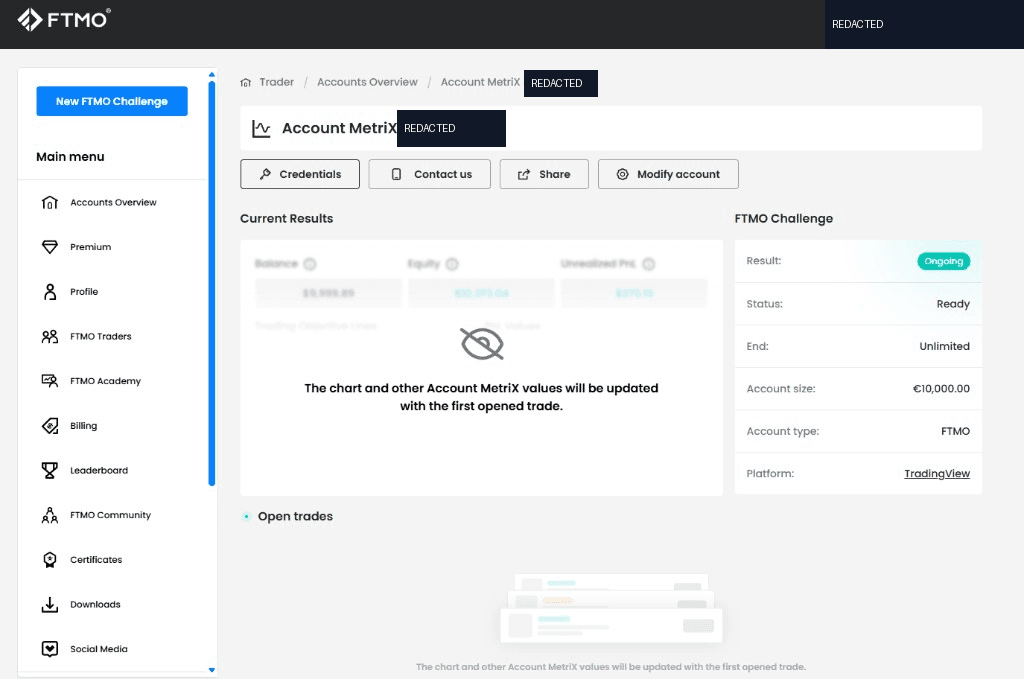Click the Balance info icon
Image resolution: width=1024 pixels, height=679 pixels.
coord(310,264)
